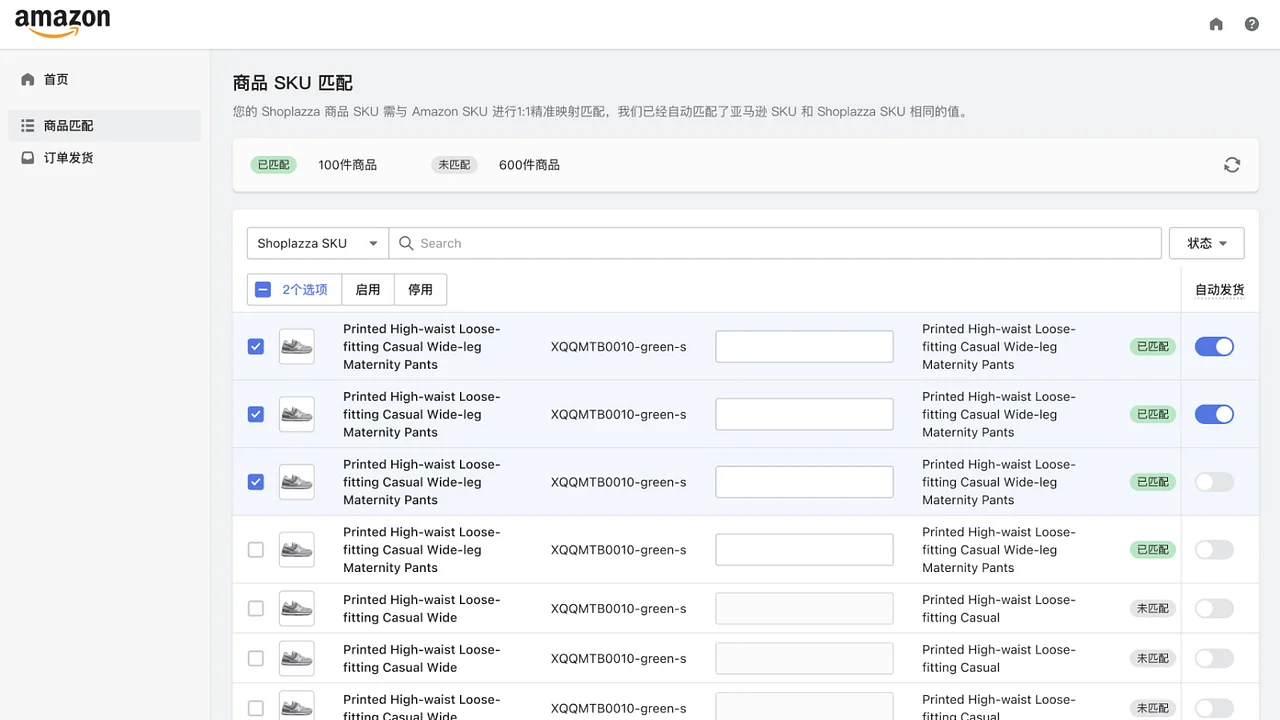This screenshot has height=720, width=1280.
Task: Click the 已匹配 tag in summary bar
Action: [x=273, y=165]
